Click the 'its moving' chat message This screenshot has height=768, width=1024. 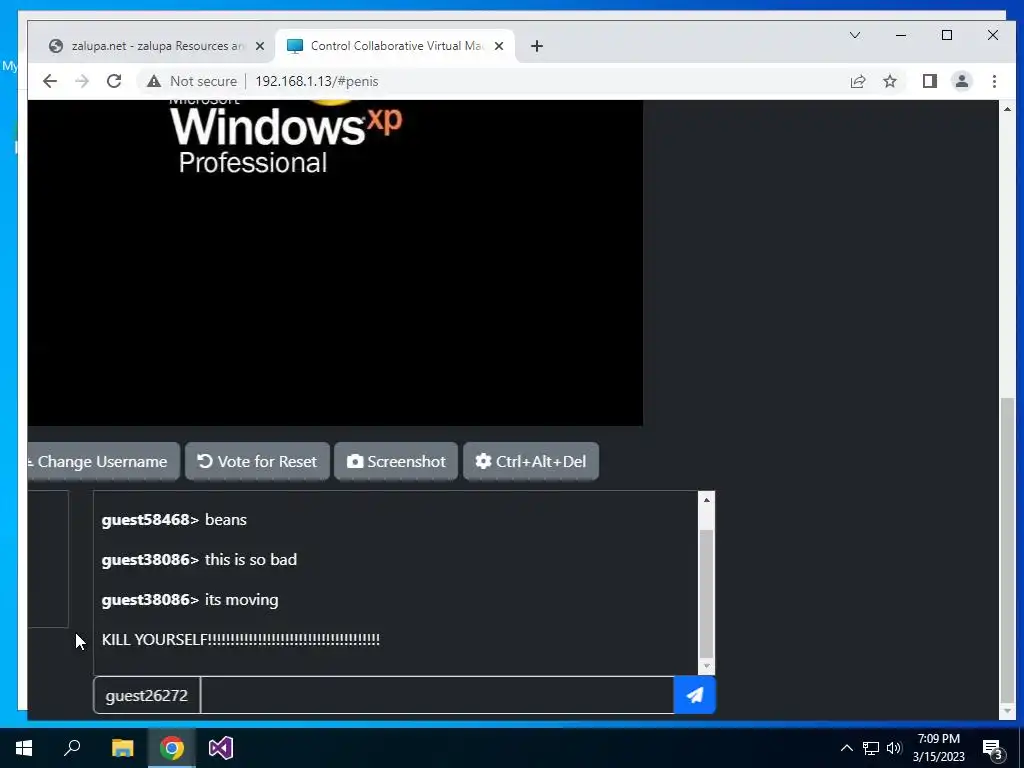point(242,600)
